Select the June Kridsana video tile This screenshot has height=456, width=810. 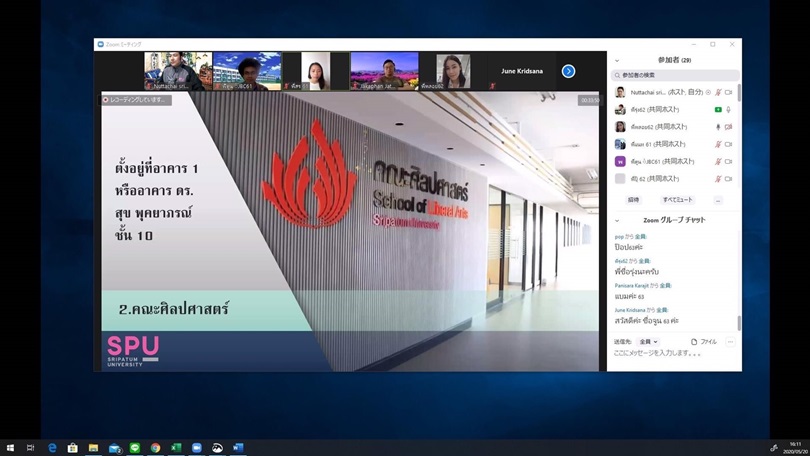coord(522,71)
